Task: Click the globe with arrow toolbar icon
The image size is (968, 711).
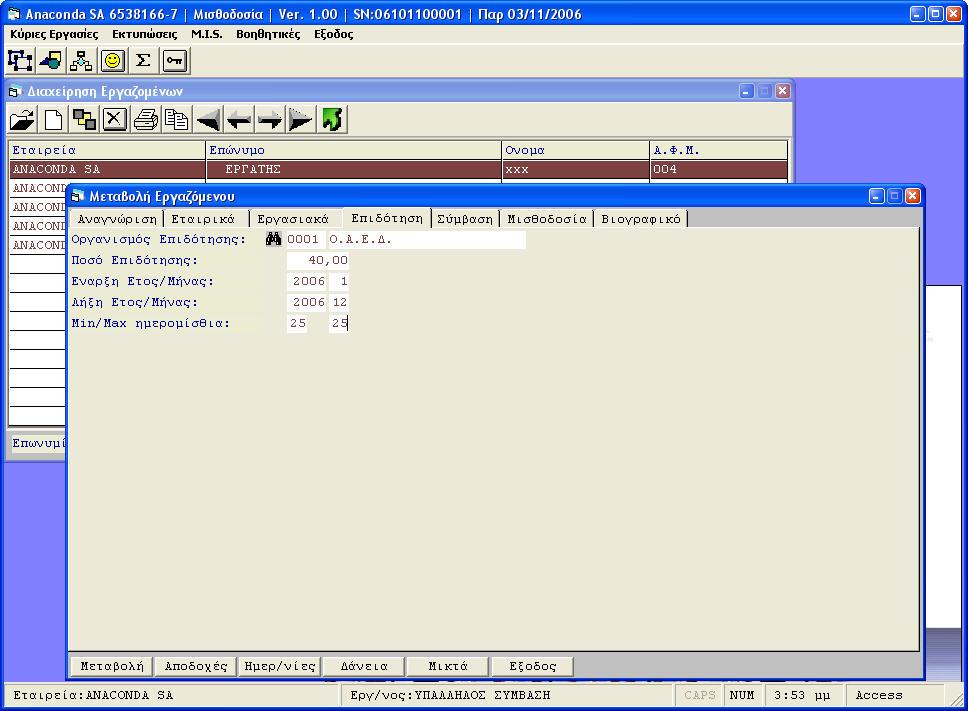Action: [51, 60]
